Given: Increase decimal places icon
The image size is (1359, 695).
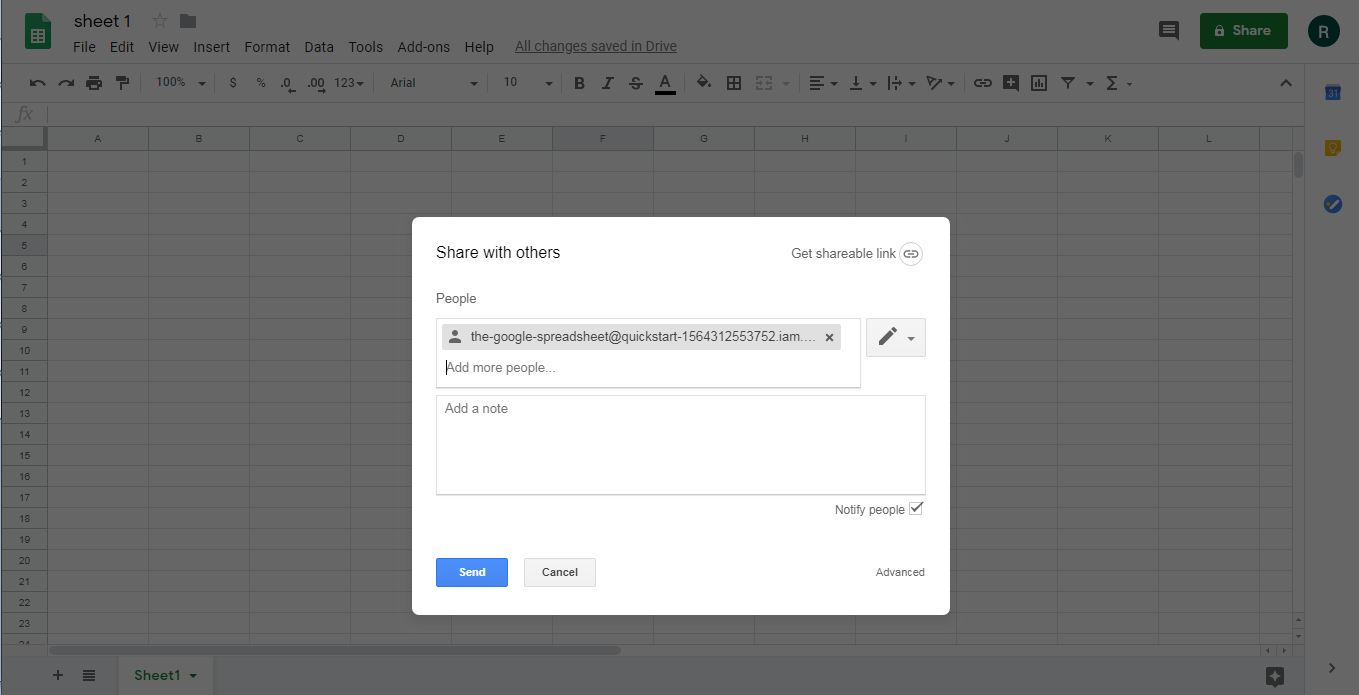Looking at the screenshot, I should 316,83.
